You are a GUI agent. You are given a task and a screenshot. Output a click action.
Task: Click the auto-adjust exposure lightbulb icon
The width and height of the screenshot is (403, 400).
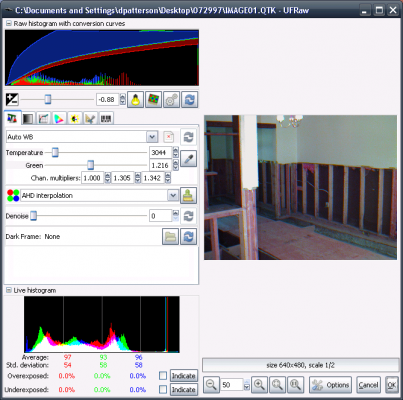(x=135, y=100)
